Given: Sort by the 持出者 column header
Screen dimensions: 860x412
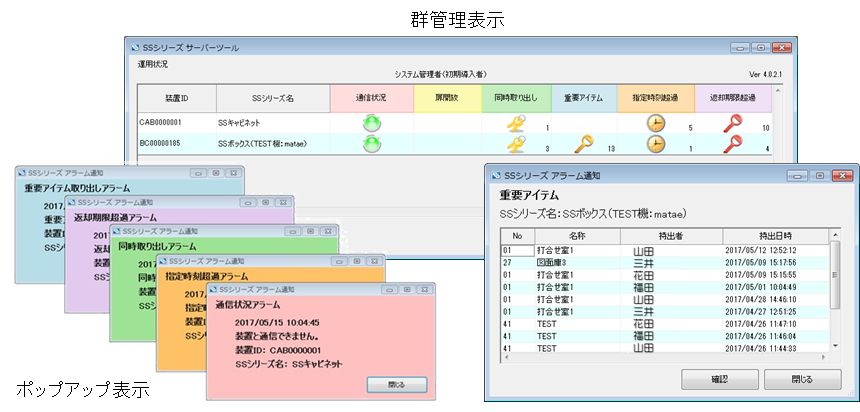Looking at the screenshot, I should coord(671,236).
